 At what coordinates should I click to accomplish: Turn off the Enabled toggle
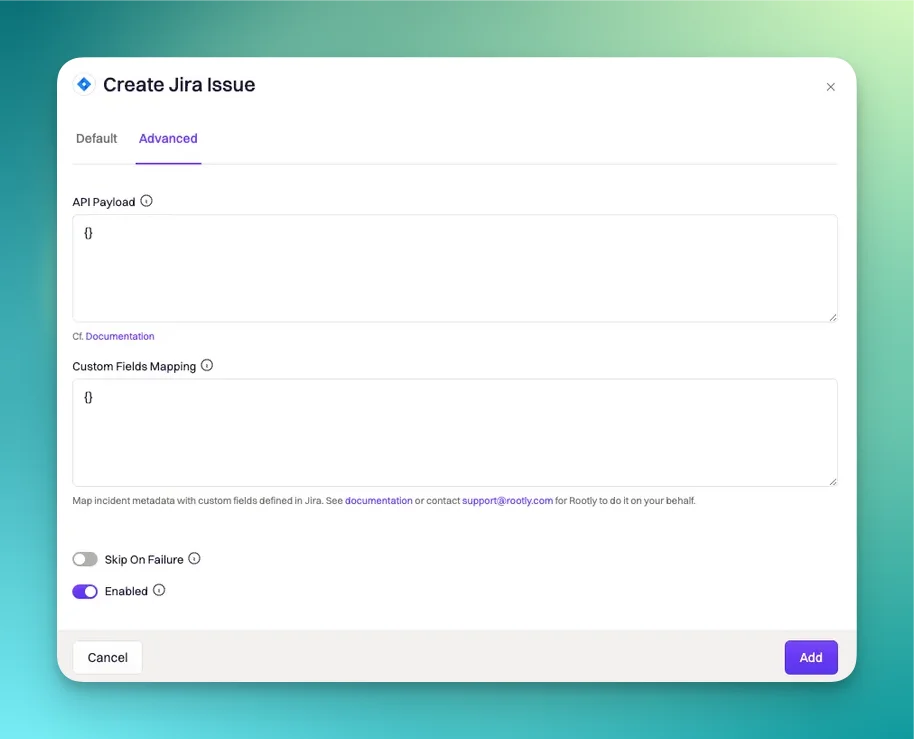tap(85, 592)
